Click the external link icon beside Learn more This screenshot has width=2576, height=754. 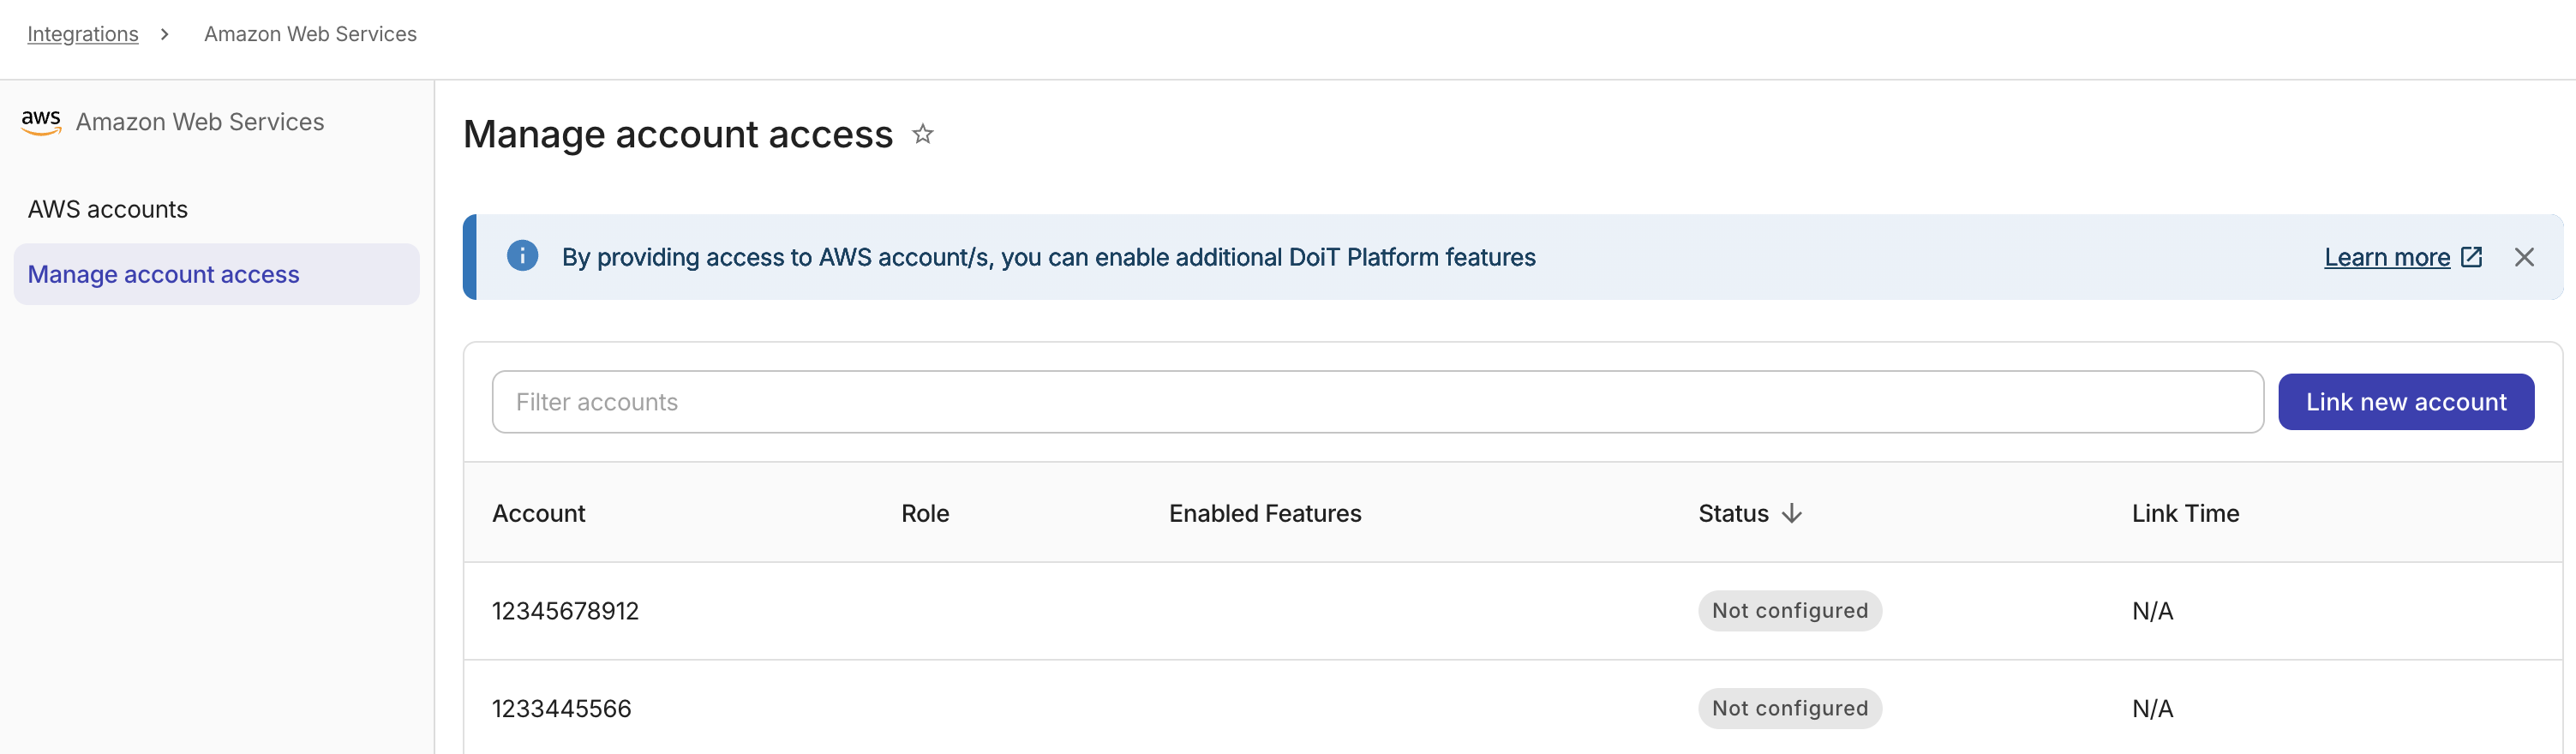click(x=2471, y=257)
